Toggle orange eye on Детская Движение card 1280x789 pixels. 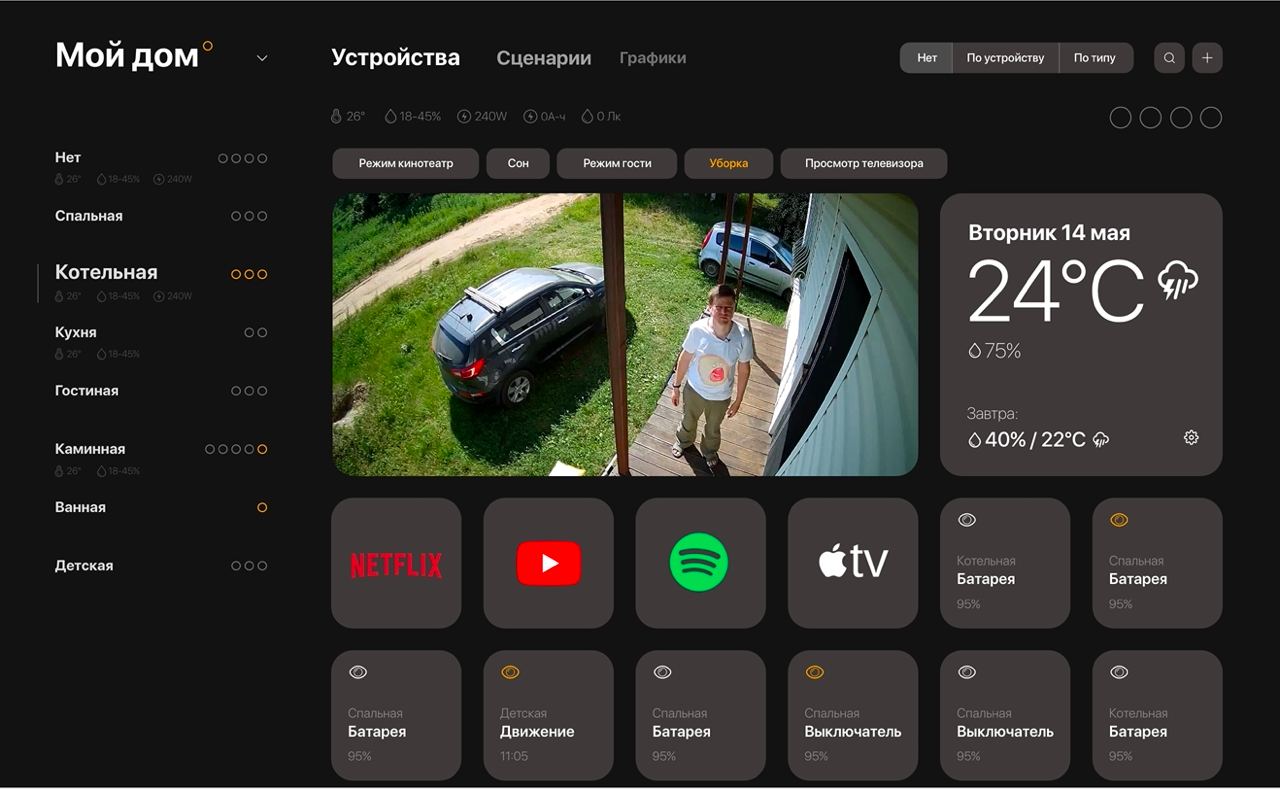[510, 672]
